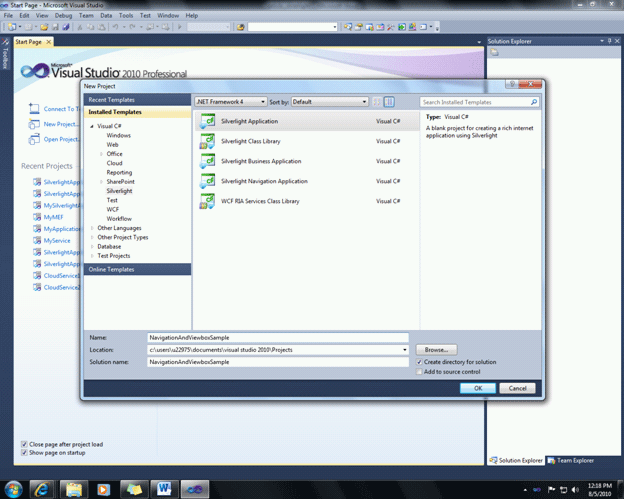Image resolution: width=624 pixels, height=499 pixels.
Task: Click the Open Project icon on Start Page
Action: [x=34, y=139]
